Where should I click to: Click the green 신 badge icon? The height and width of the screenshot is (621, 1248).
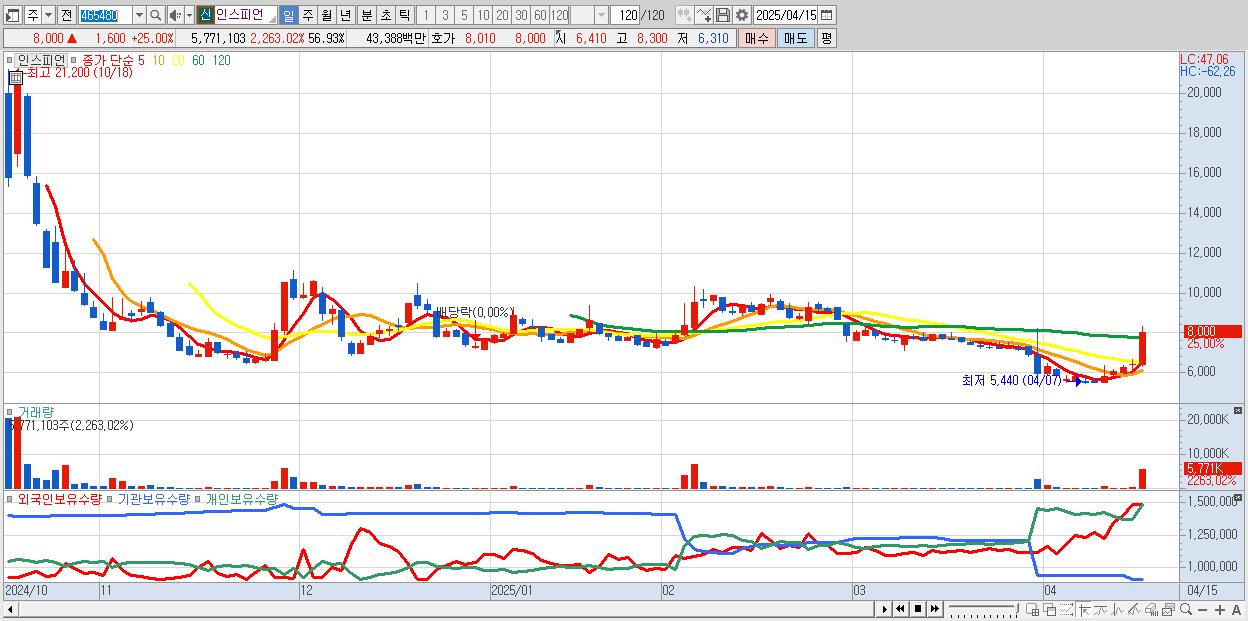(x=205, y=15)
